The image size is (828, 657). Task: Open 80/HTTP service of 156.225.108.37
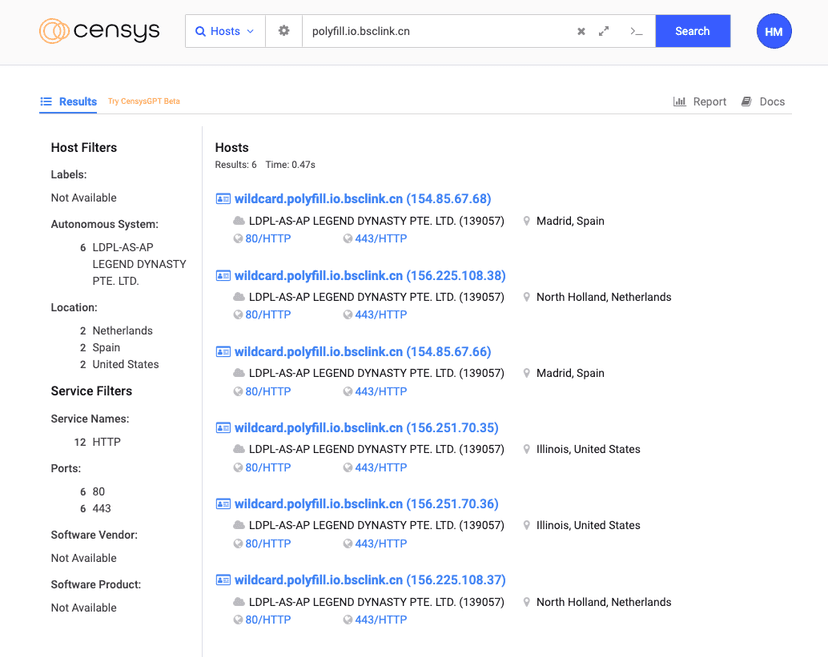(x=268, y=620)
